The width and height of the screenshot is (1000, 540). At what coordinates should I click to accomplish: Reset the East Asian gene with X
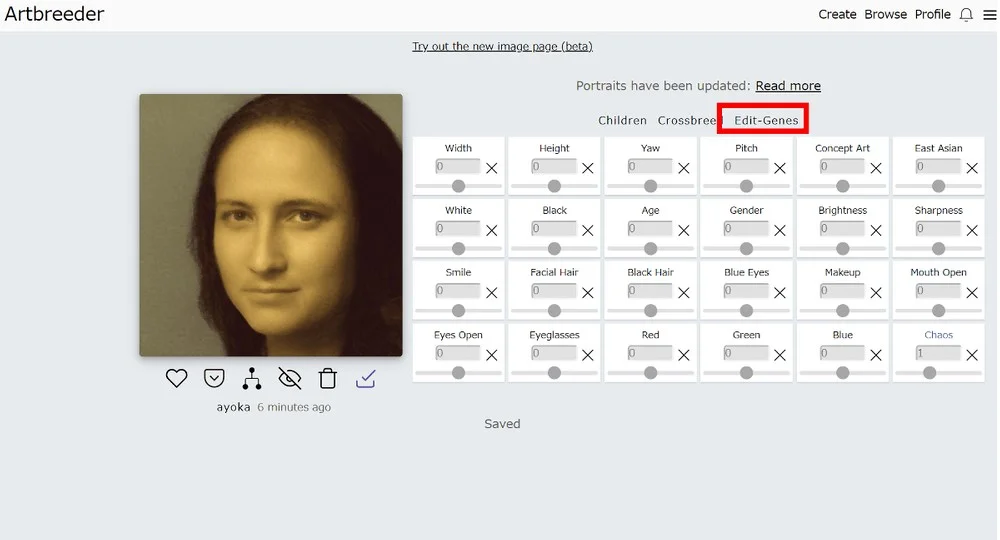tap(971, 168)
